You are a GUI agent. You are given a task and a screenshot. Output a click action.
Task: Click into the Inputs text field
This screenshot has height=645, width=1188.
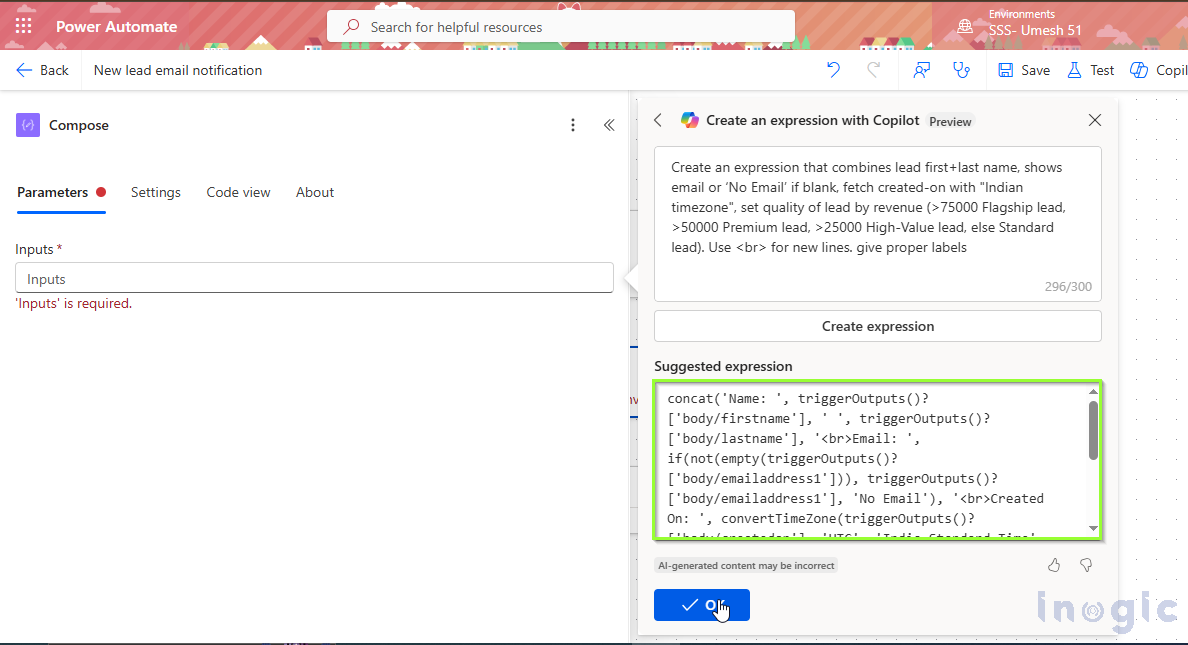314,278
